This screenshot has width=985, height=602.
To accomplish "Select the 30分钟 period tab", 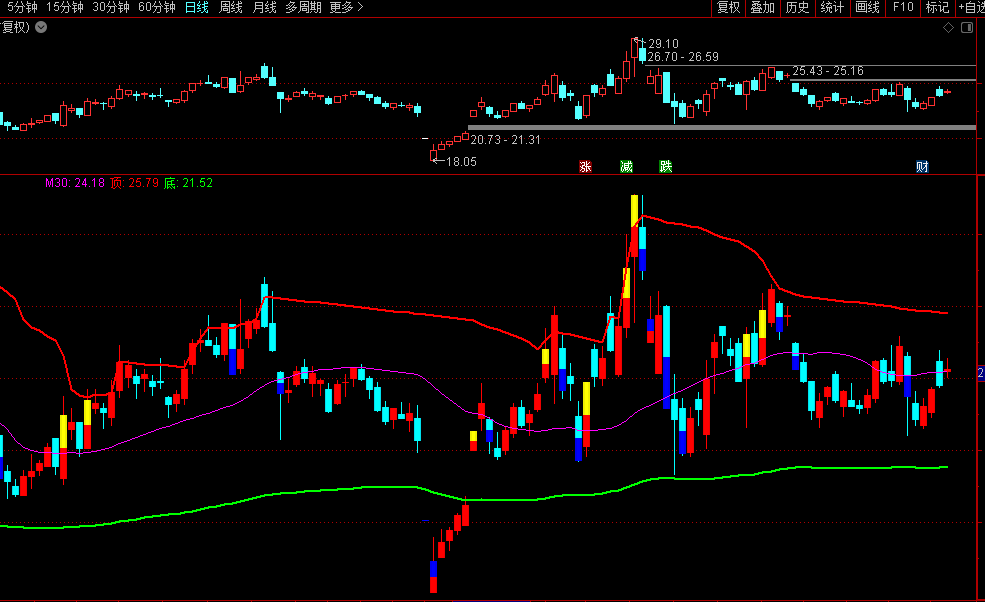I will coord(110,8).
